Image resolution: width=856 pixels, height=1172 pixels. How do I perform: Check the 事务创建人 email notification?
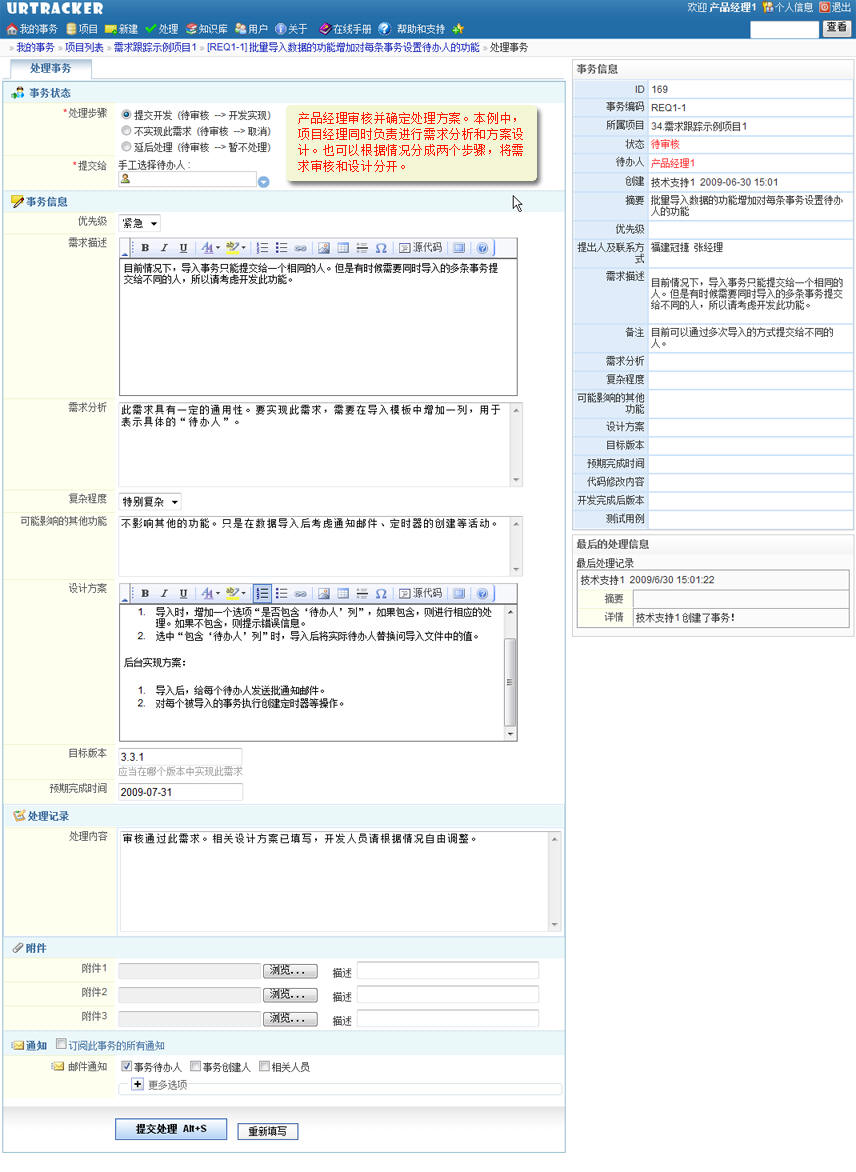[195, 1067]
